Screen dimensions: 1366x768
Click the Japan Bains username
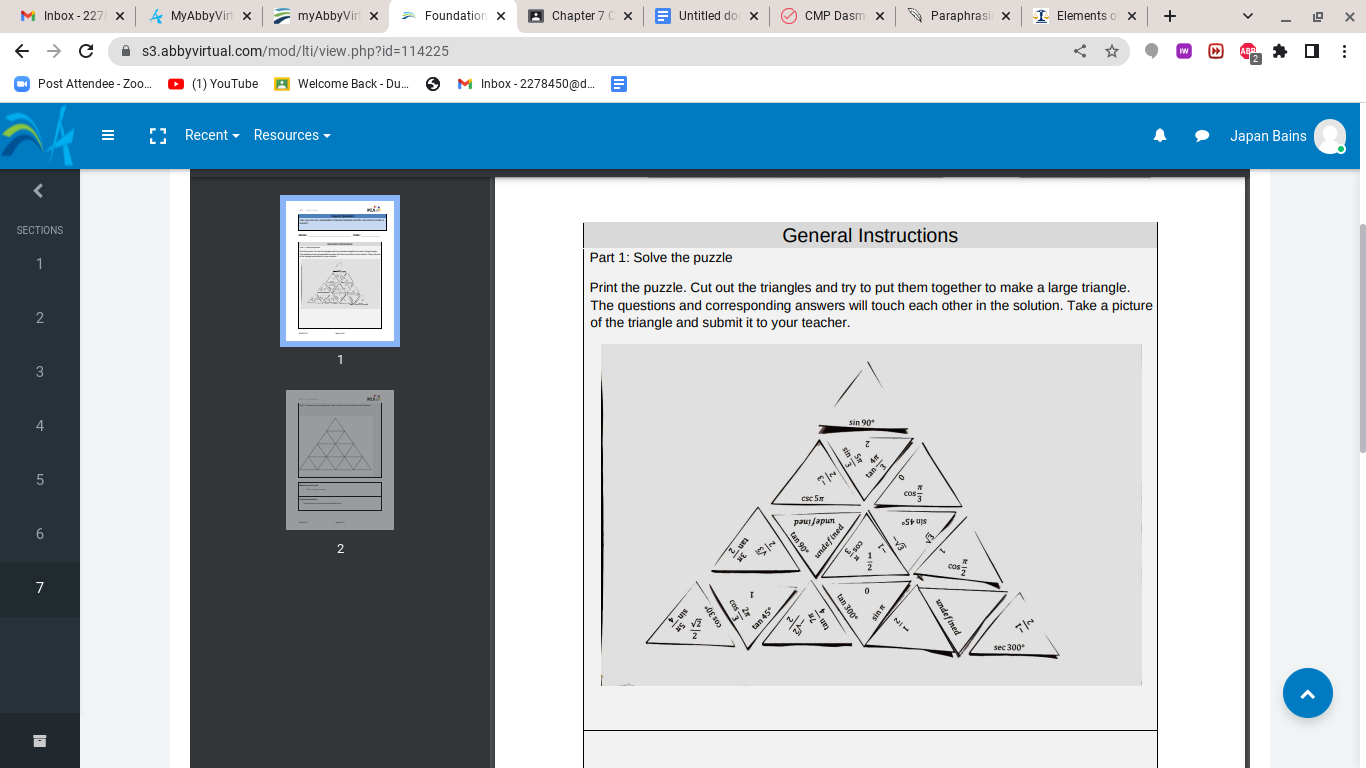(x=1268, y=136)
